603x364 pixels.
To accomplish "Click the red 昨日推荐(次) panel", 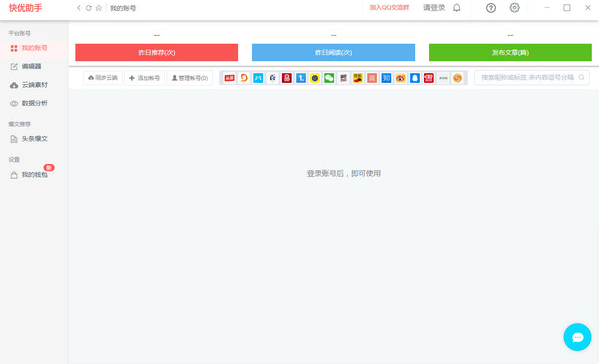I will 157,52.
